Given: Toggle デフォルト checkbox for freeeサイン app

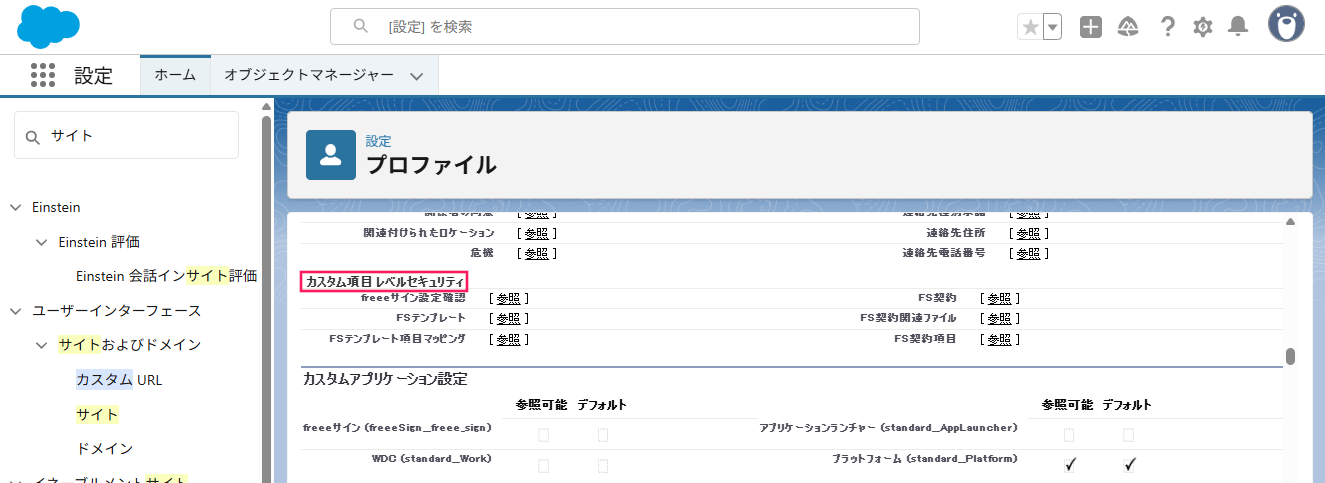Looking at the screenshot, I should coord(603,435).
